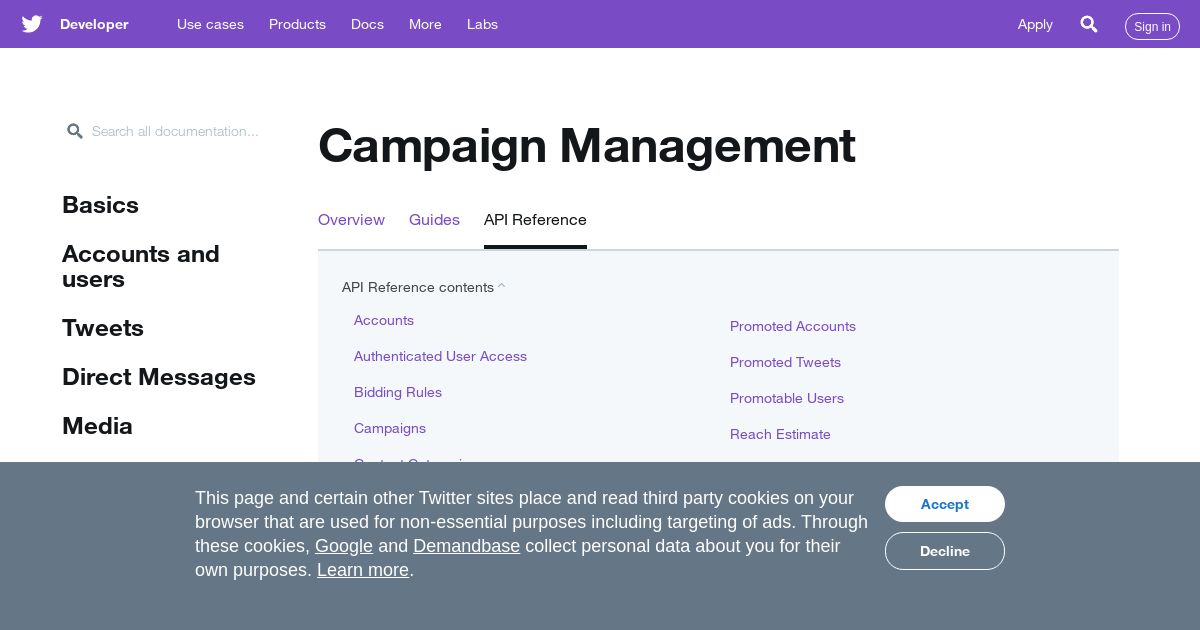
Task: Open the Google link in cookie notice
Action: (x=344, y=546)
